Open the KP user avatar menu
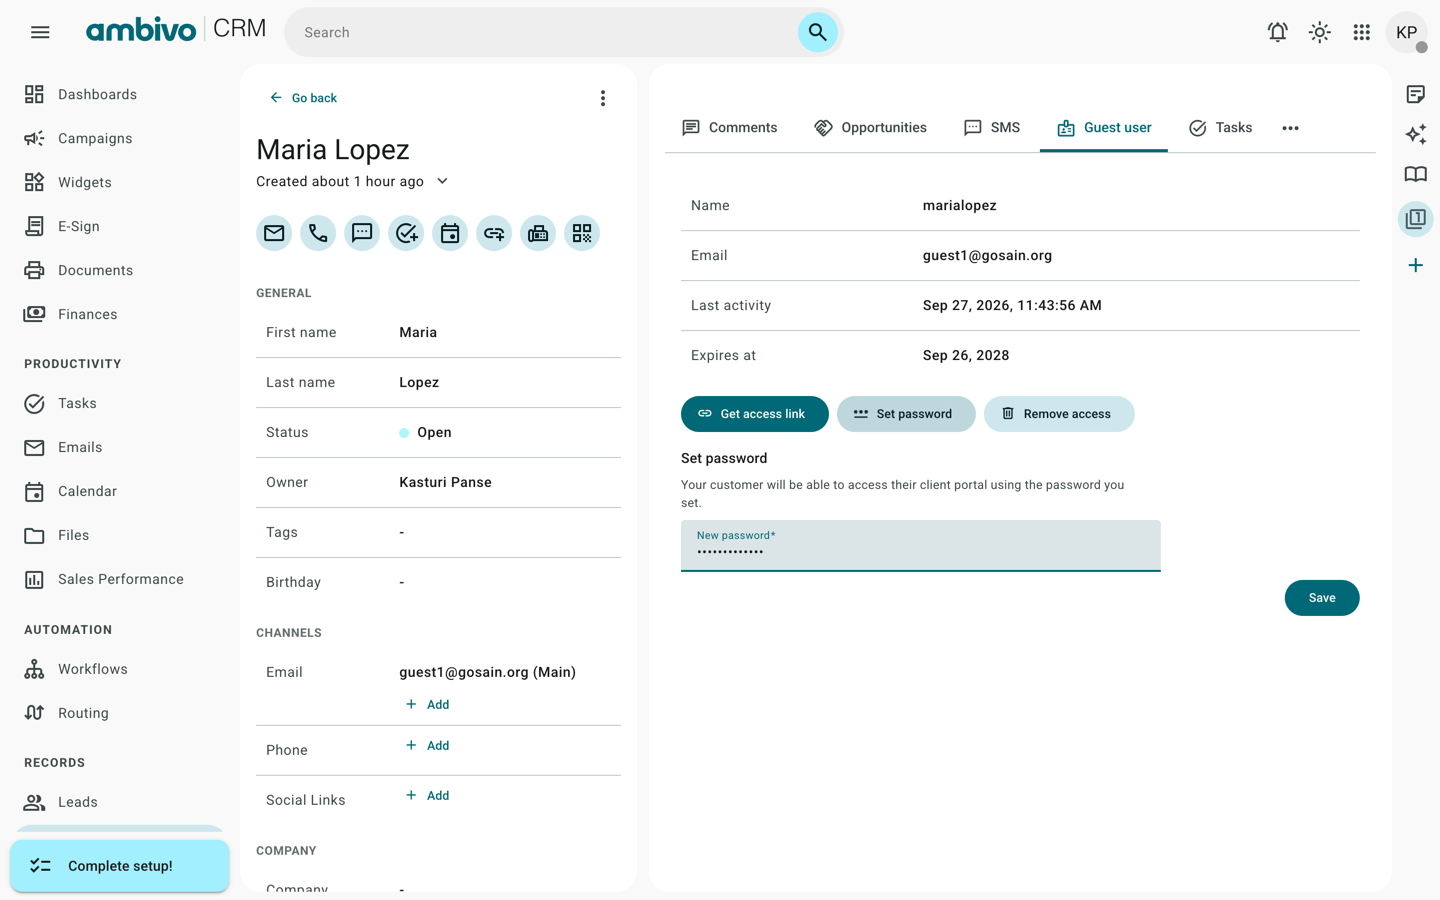Viewport: 1440px width, 900px height. click(1406, 32)
